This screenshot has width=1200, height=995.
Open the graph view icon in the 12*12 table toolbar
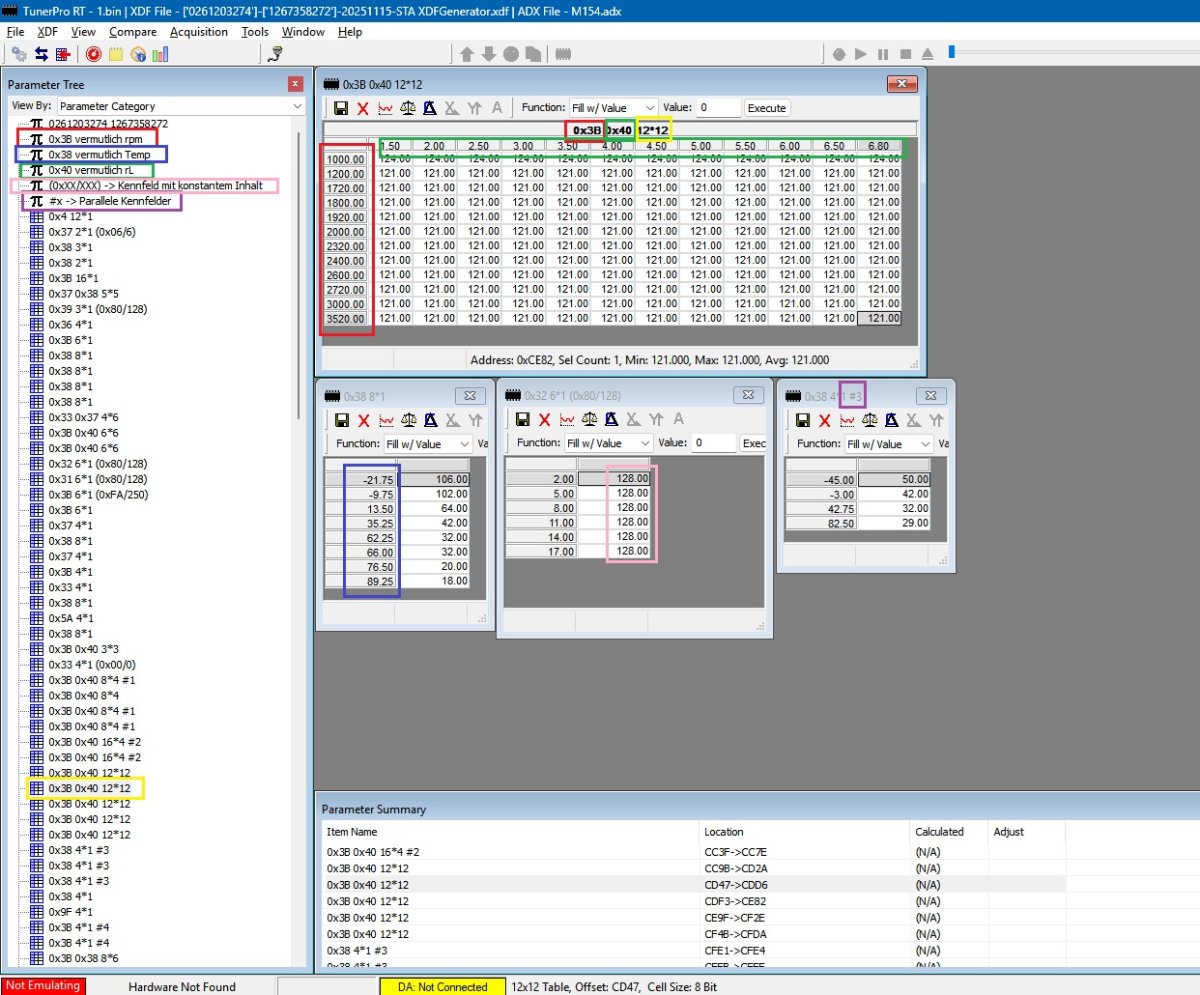(385, 108)
